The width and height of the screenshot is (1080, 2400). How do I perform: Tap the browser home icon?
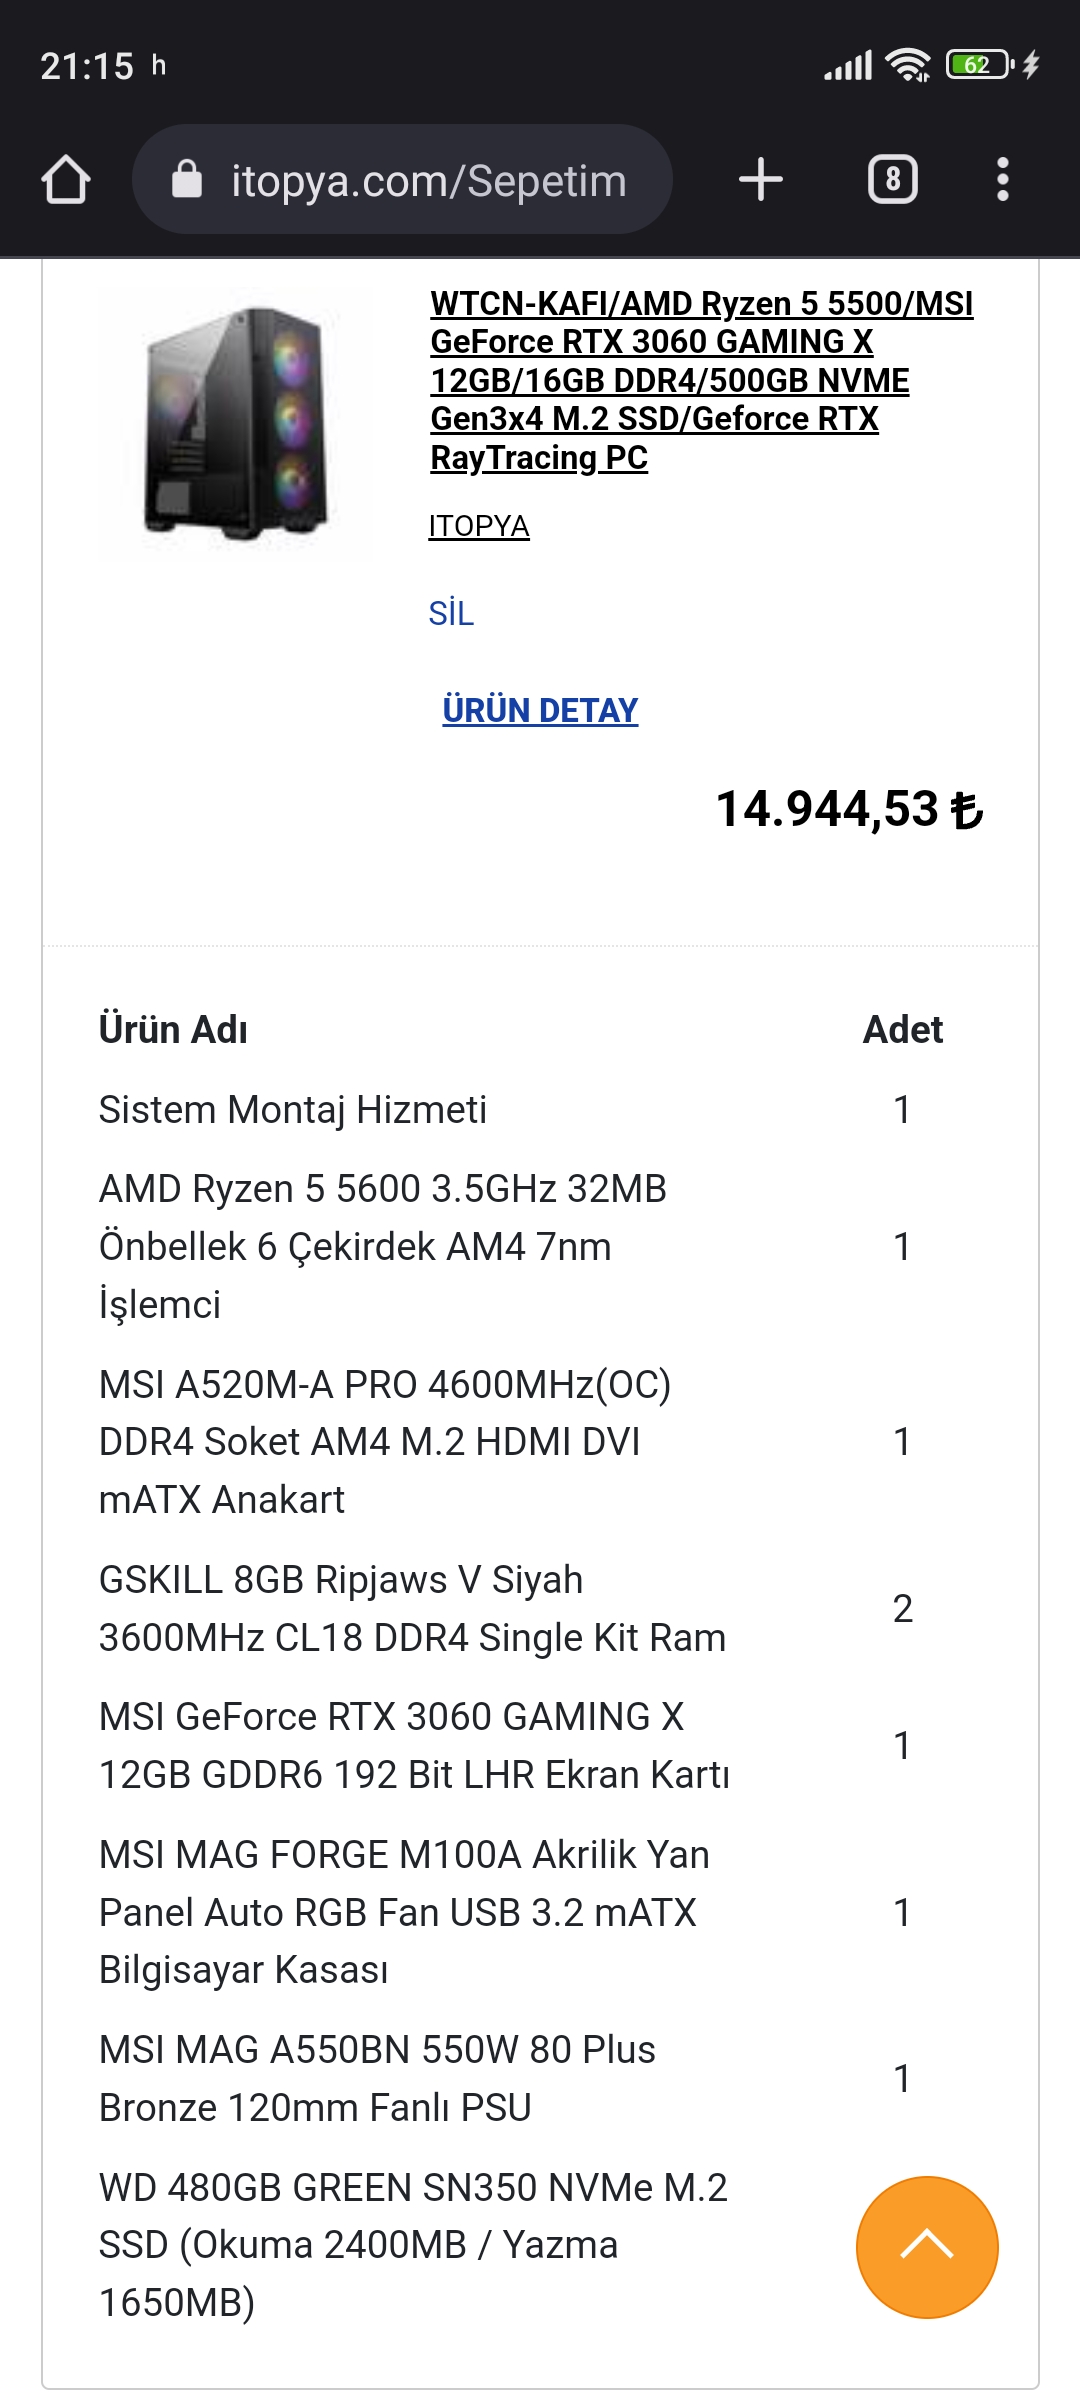click(x=66, y=181)
